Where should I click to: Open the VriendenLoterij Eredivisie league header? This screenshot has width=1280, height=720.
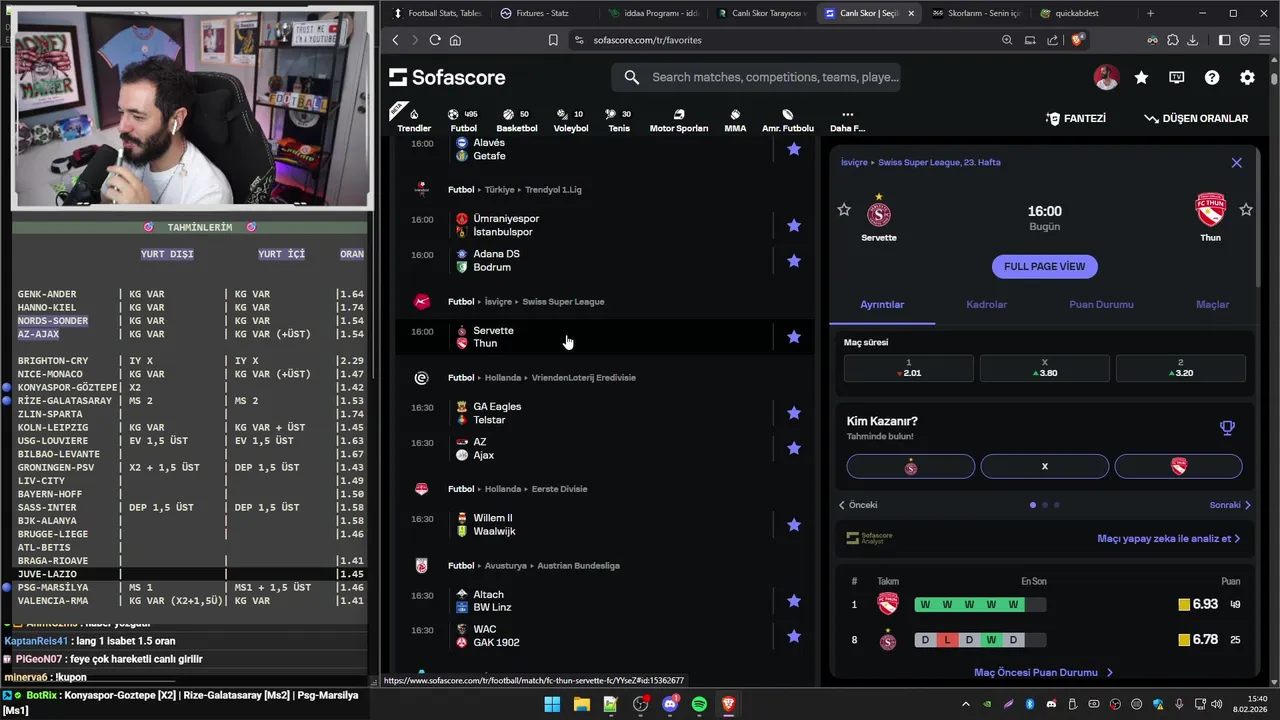point(584,377)
